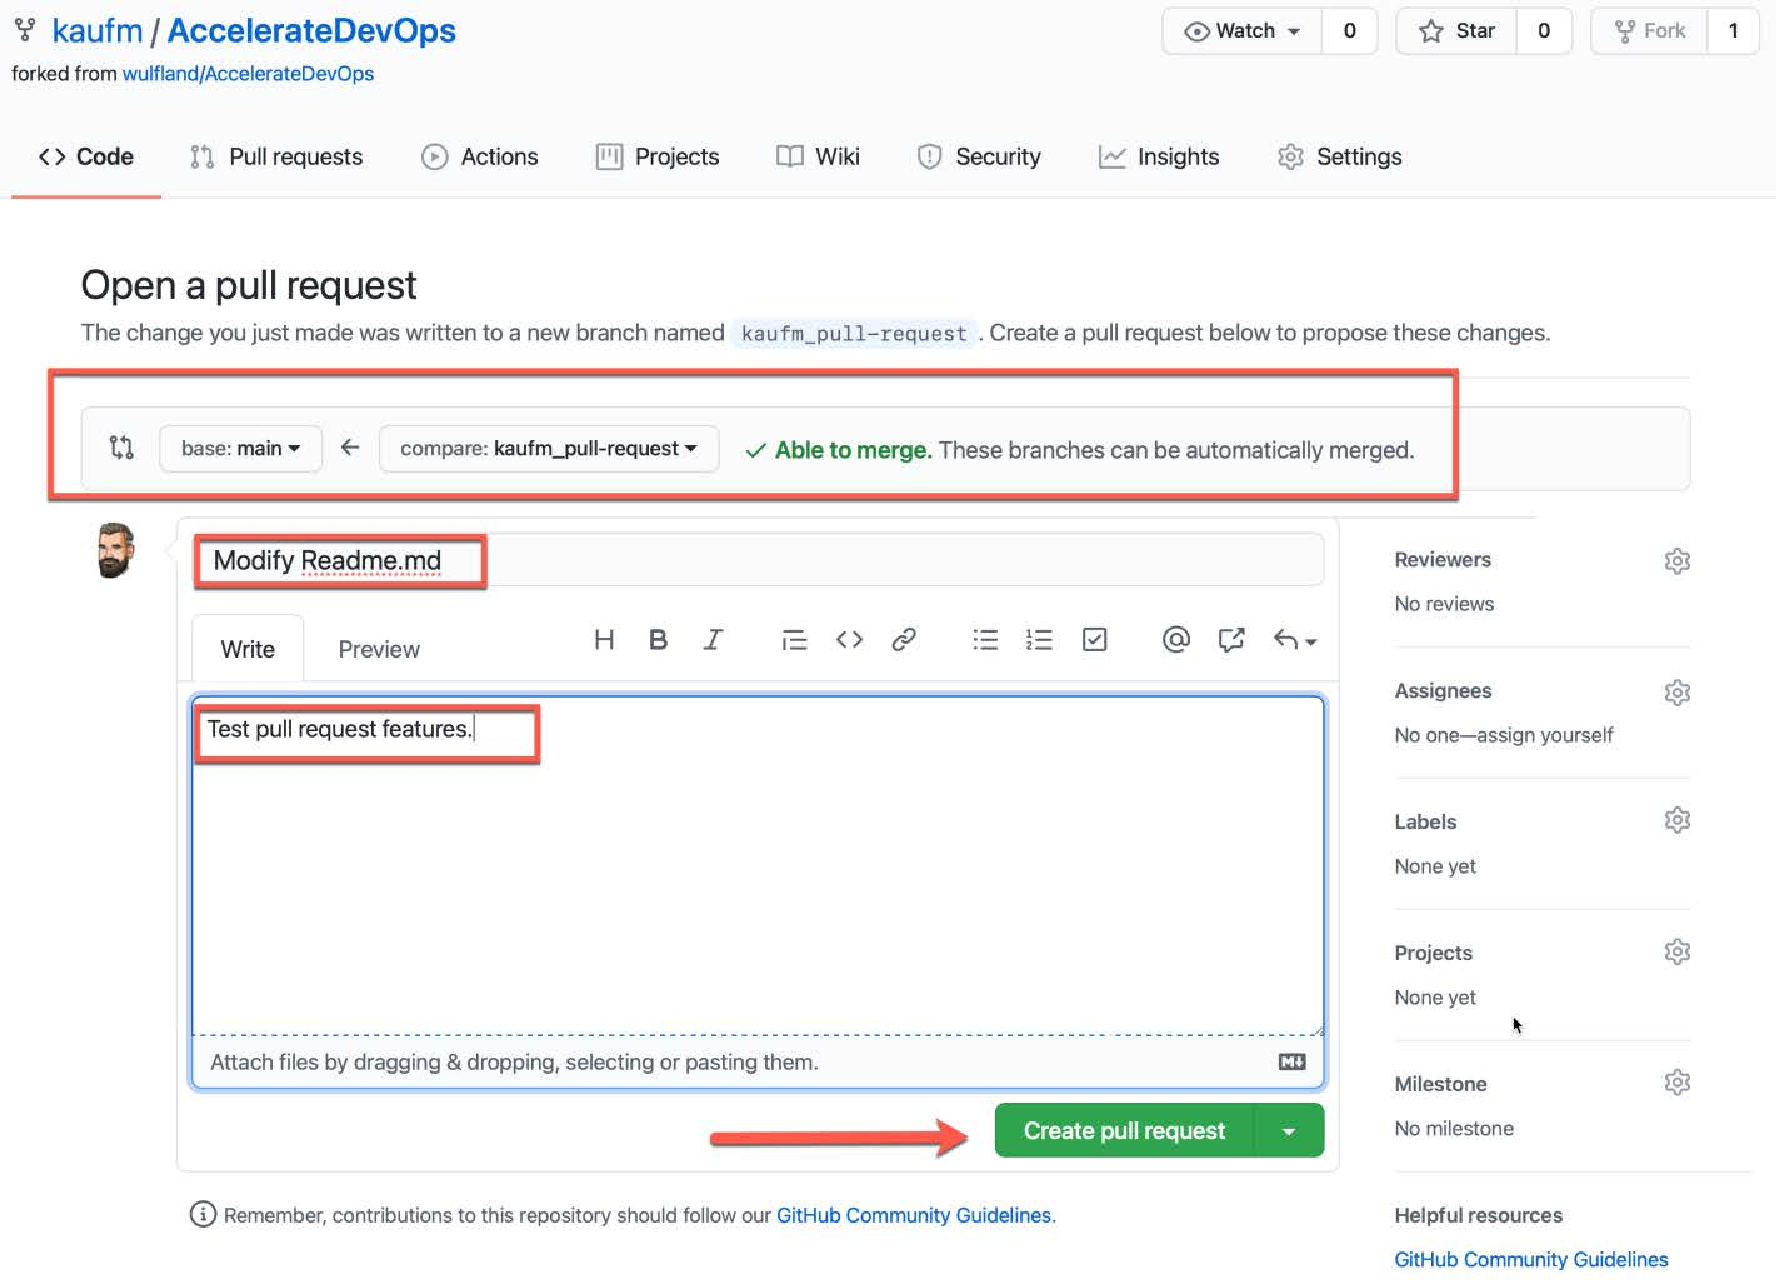Apply italic formatting in editor toolbar
1776x1288 pixels.
click(712, 640)
